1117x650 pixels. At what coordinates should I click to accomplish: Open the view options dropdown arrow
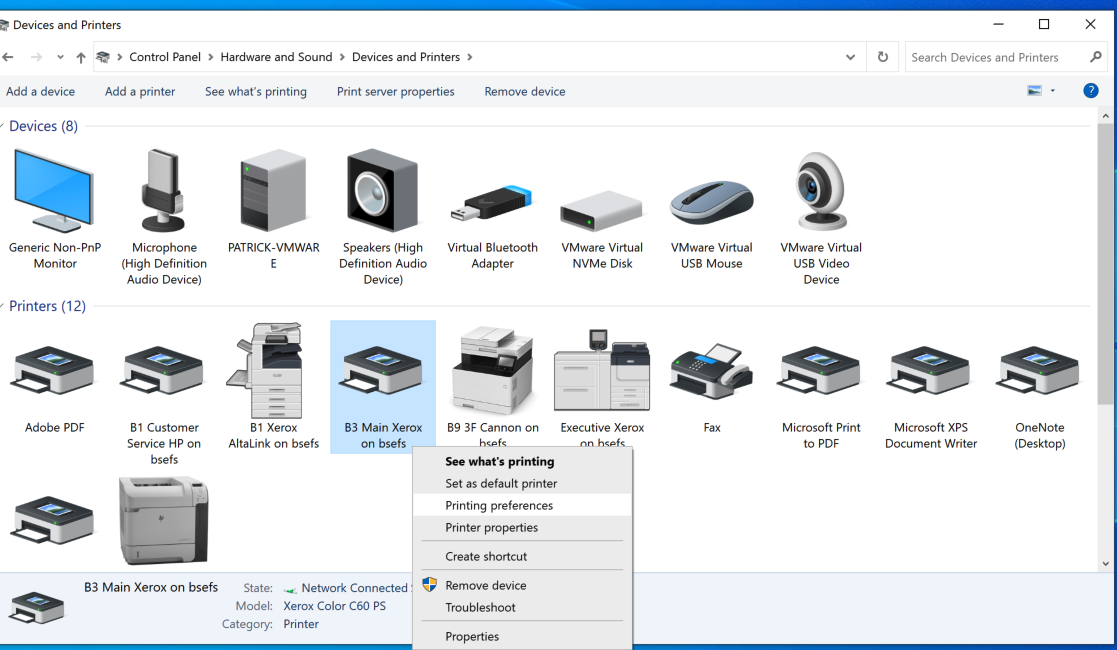[1052, 91]
